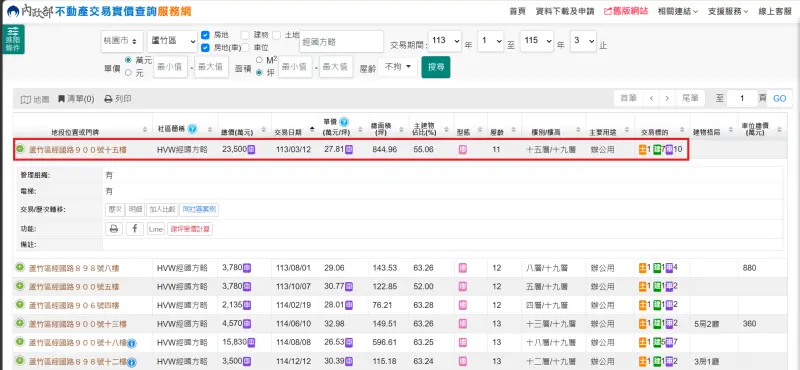Click the info icon beside 898號十二樓
800x370 pixels.
pos(131,362)
